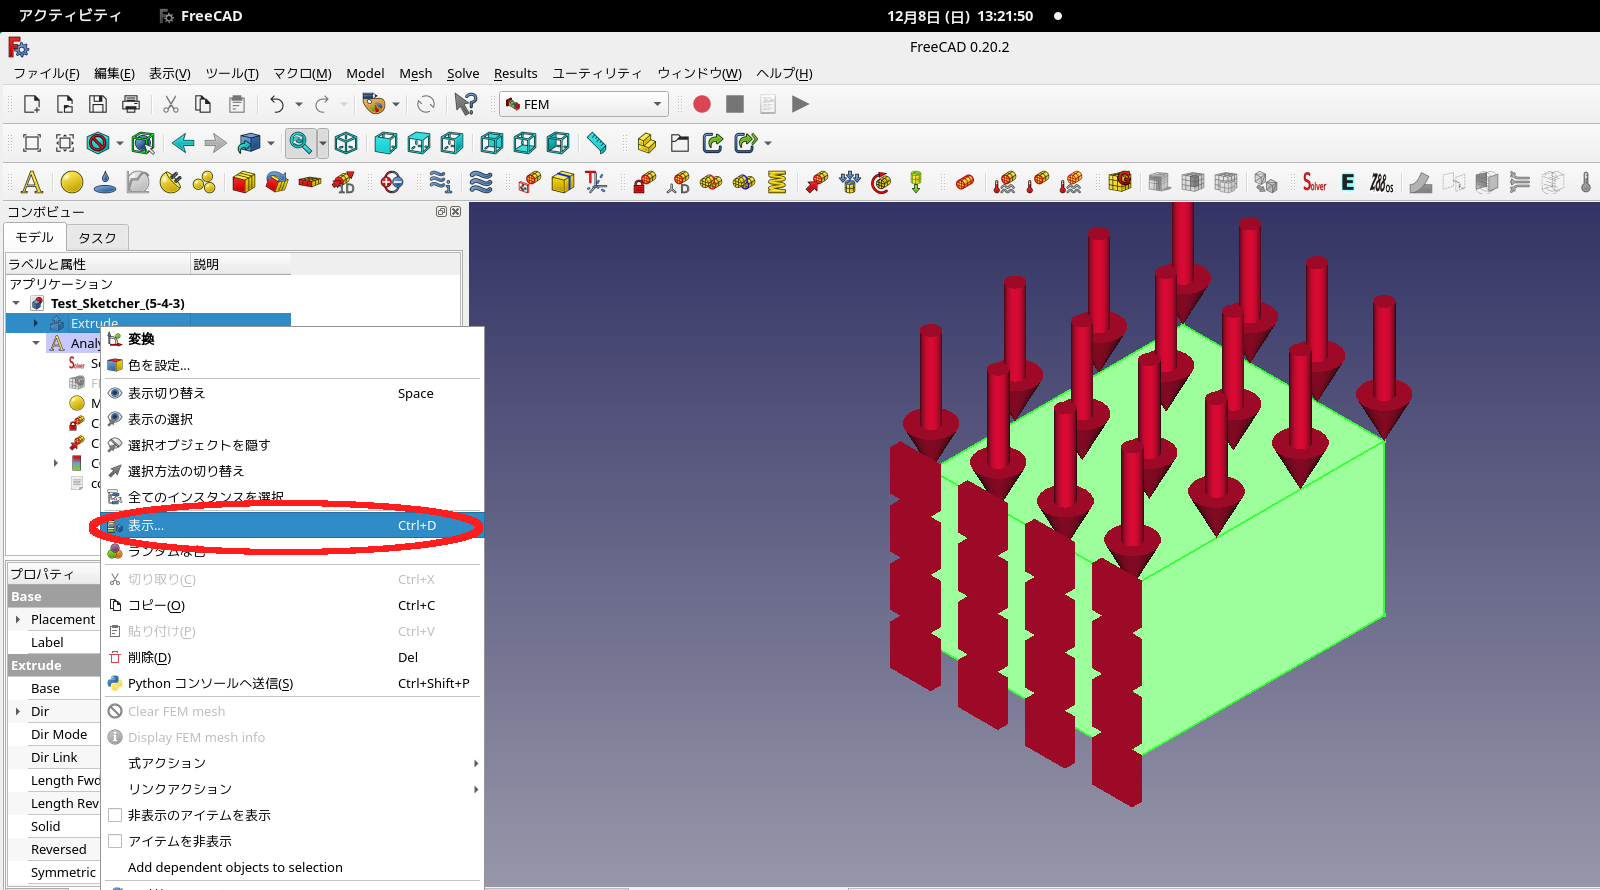Click the nonlinear mechanical material icon
The image size is (1600, 890).
(x=138, y=182)
